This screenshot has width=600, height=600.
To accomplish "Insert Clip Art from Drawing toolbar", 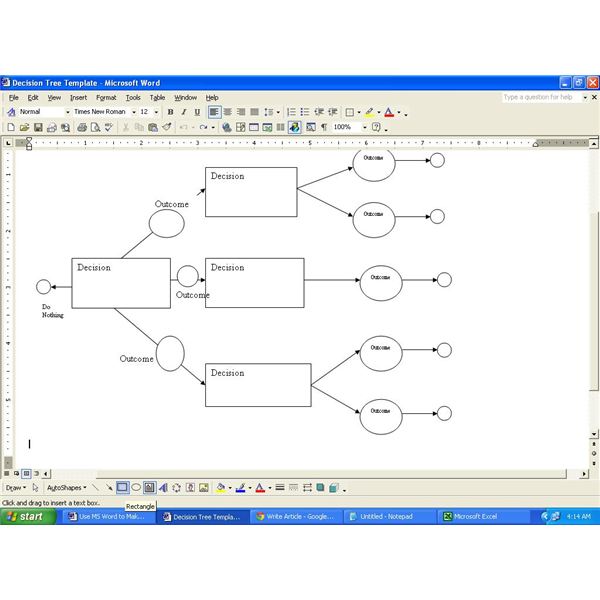I will click(190, 488).
